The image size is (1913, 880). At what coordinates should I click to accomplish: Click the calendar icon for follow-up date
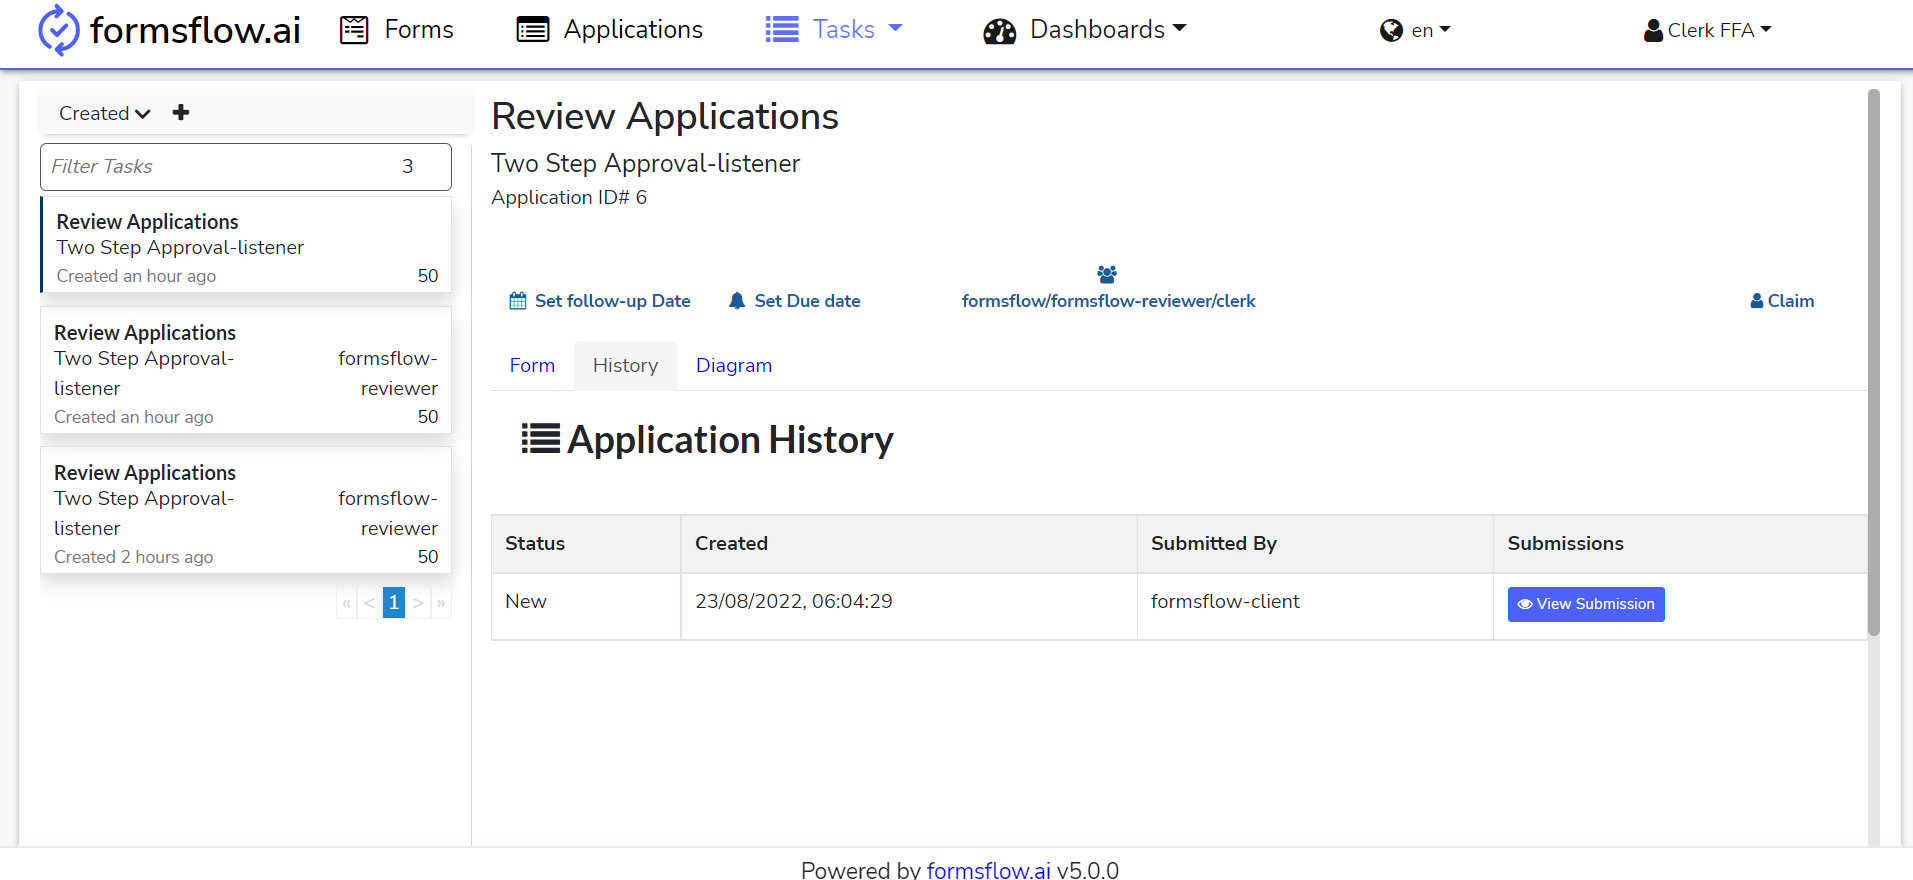[518, 301]
